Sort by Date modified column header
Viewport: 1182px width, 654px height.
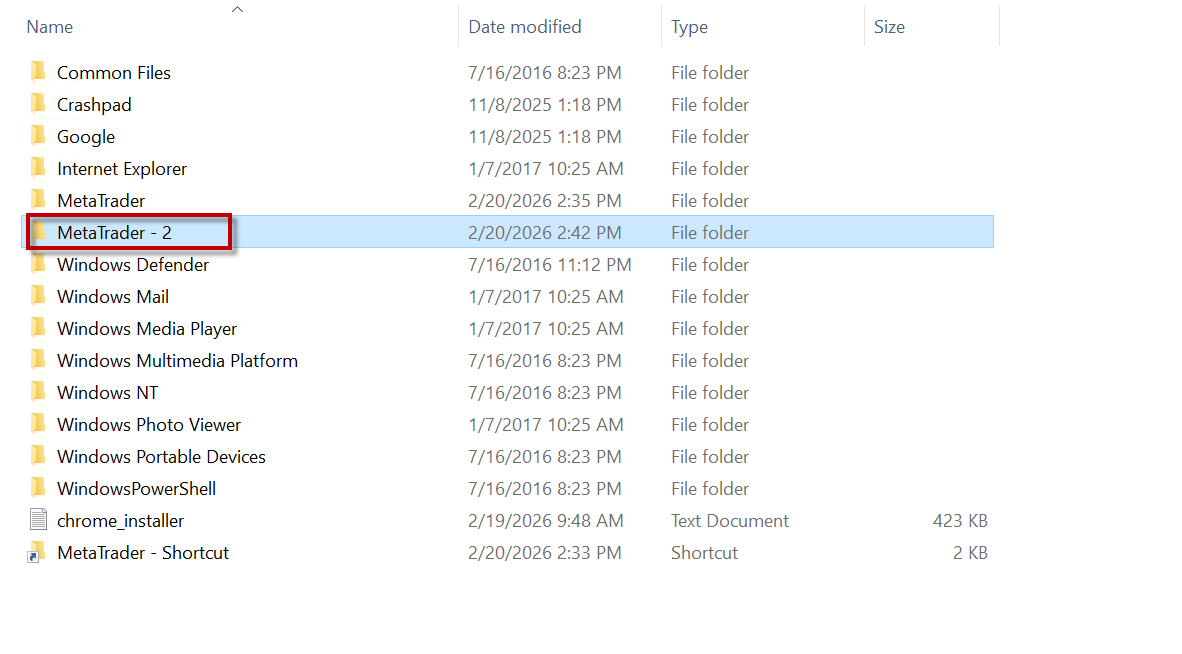click(524, 27)
